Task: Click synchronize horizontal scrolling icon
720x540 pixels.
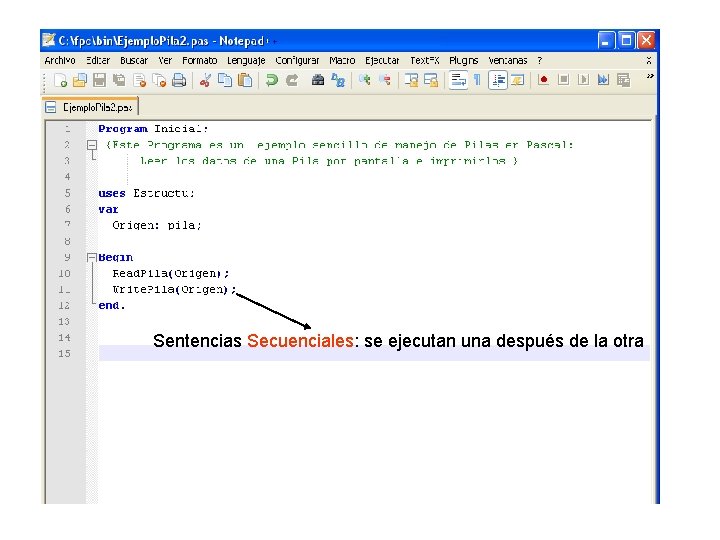Action: (x=431, y=80)
